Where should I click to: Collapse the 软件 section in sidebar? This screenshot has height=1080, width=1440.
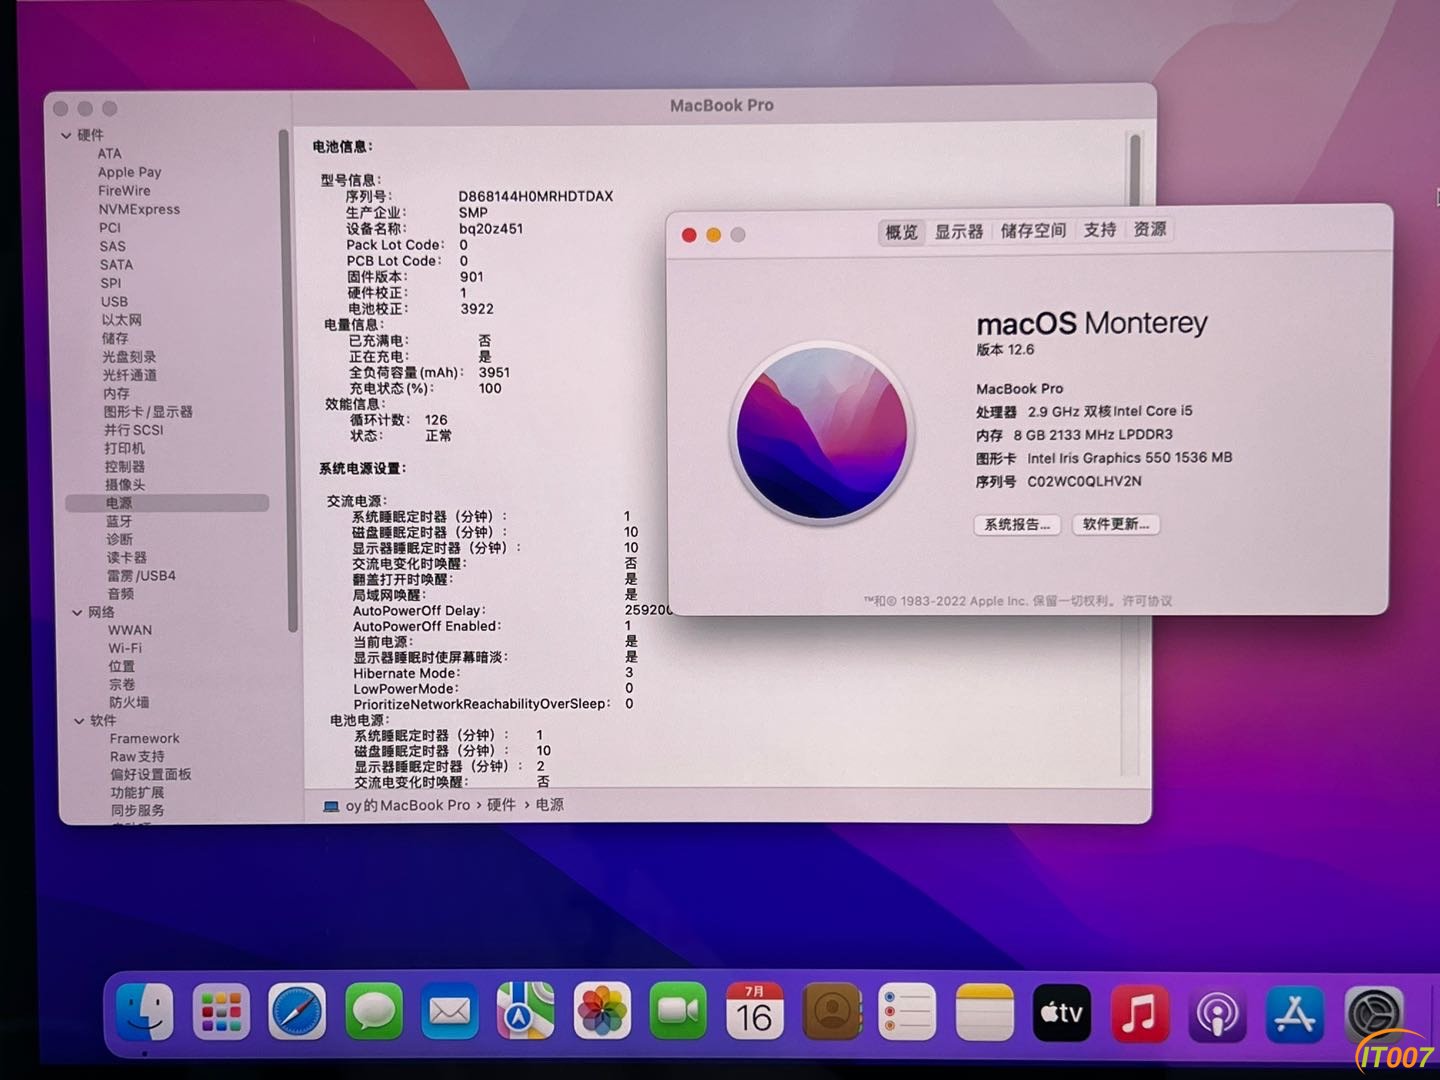coord(79,720)
